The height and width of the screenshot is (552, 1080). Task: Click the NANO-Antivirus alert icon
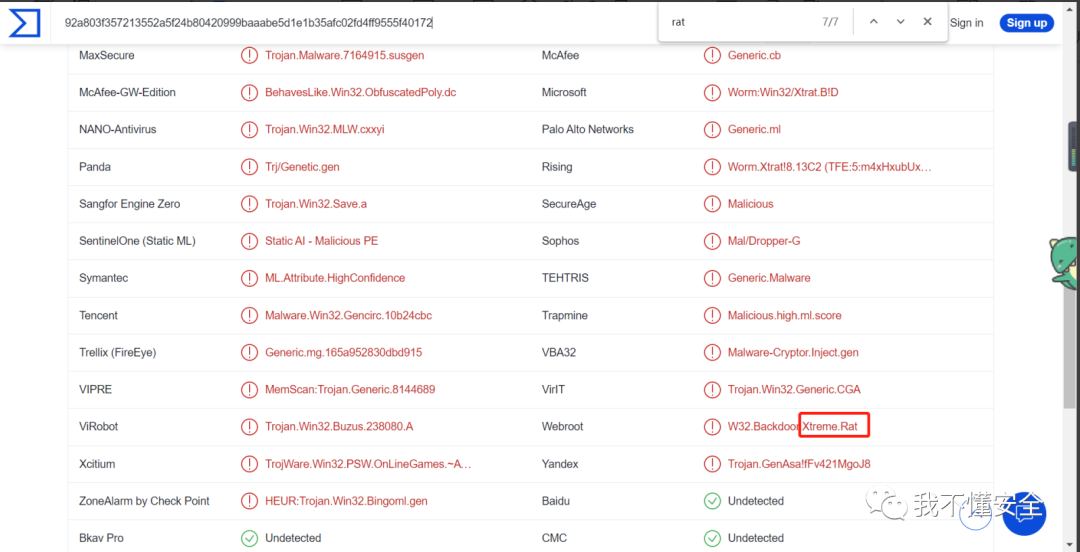point(249,130)
